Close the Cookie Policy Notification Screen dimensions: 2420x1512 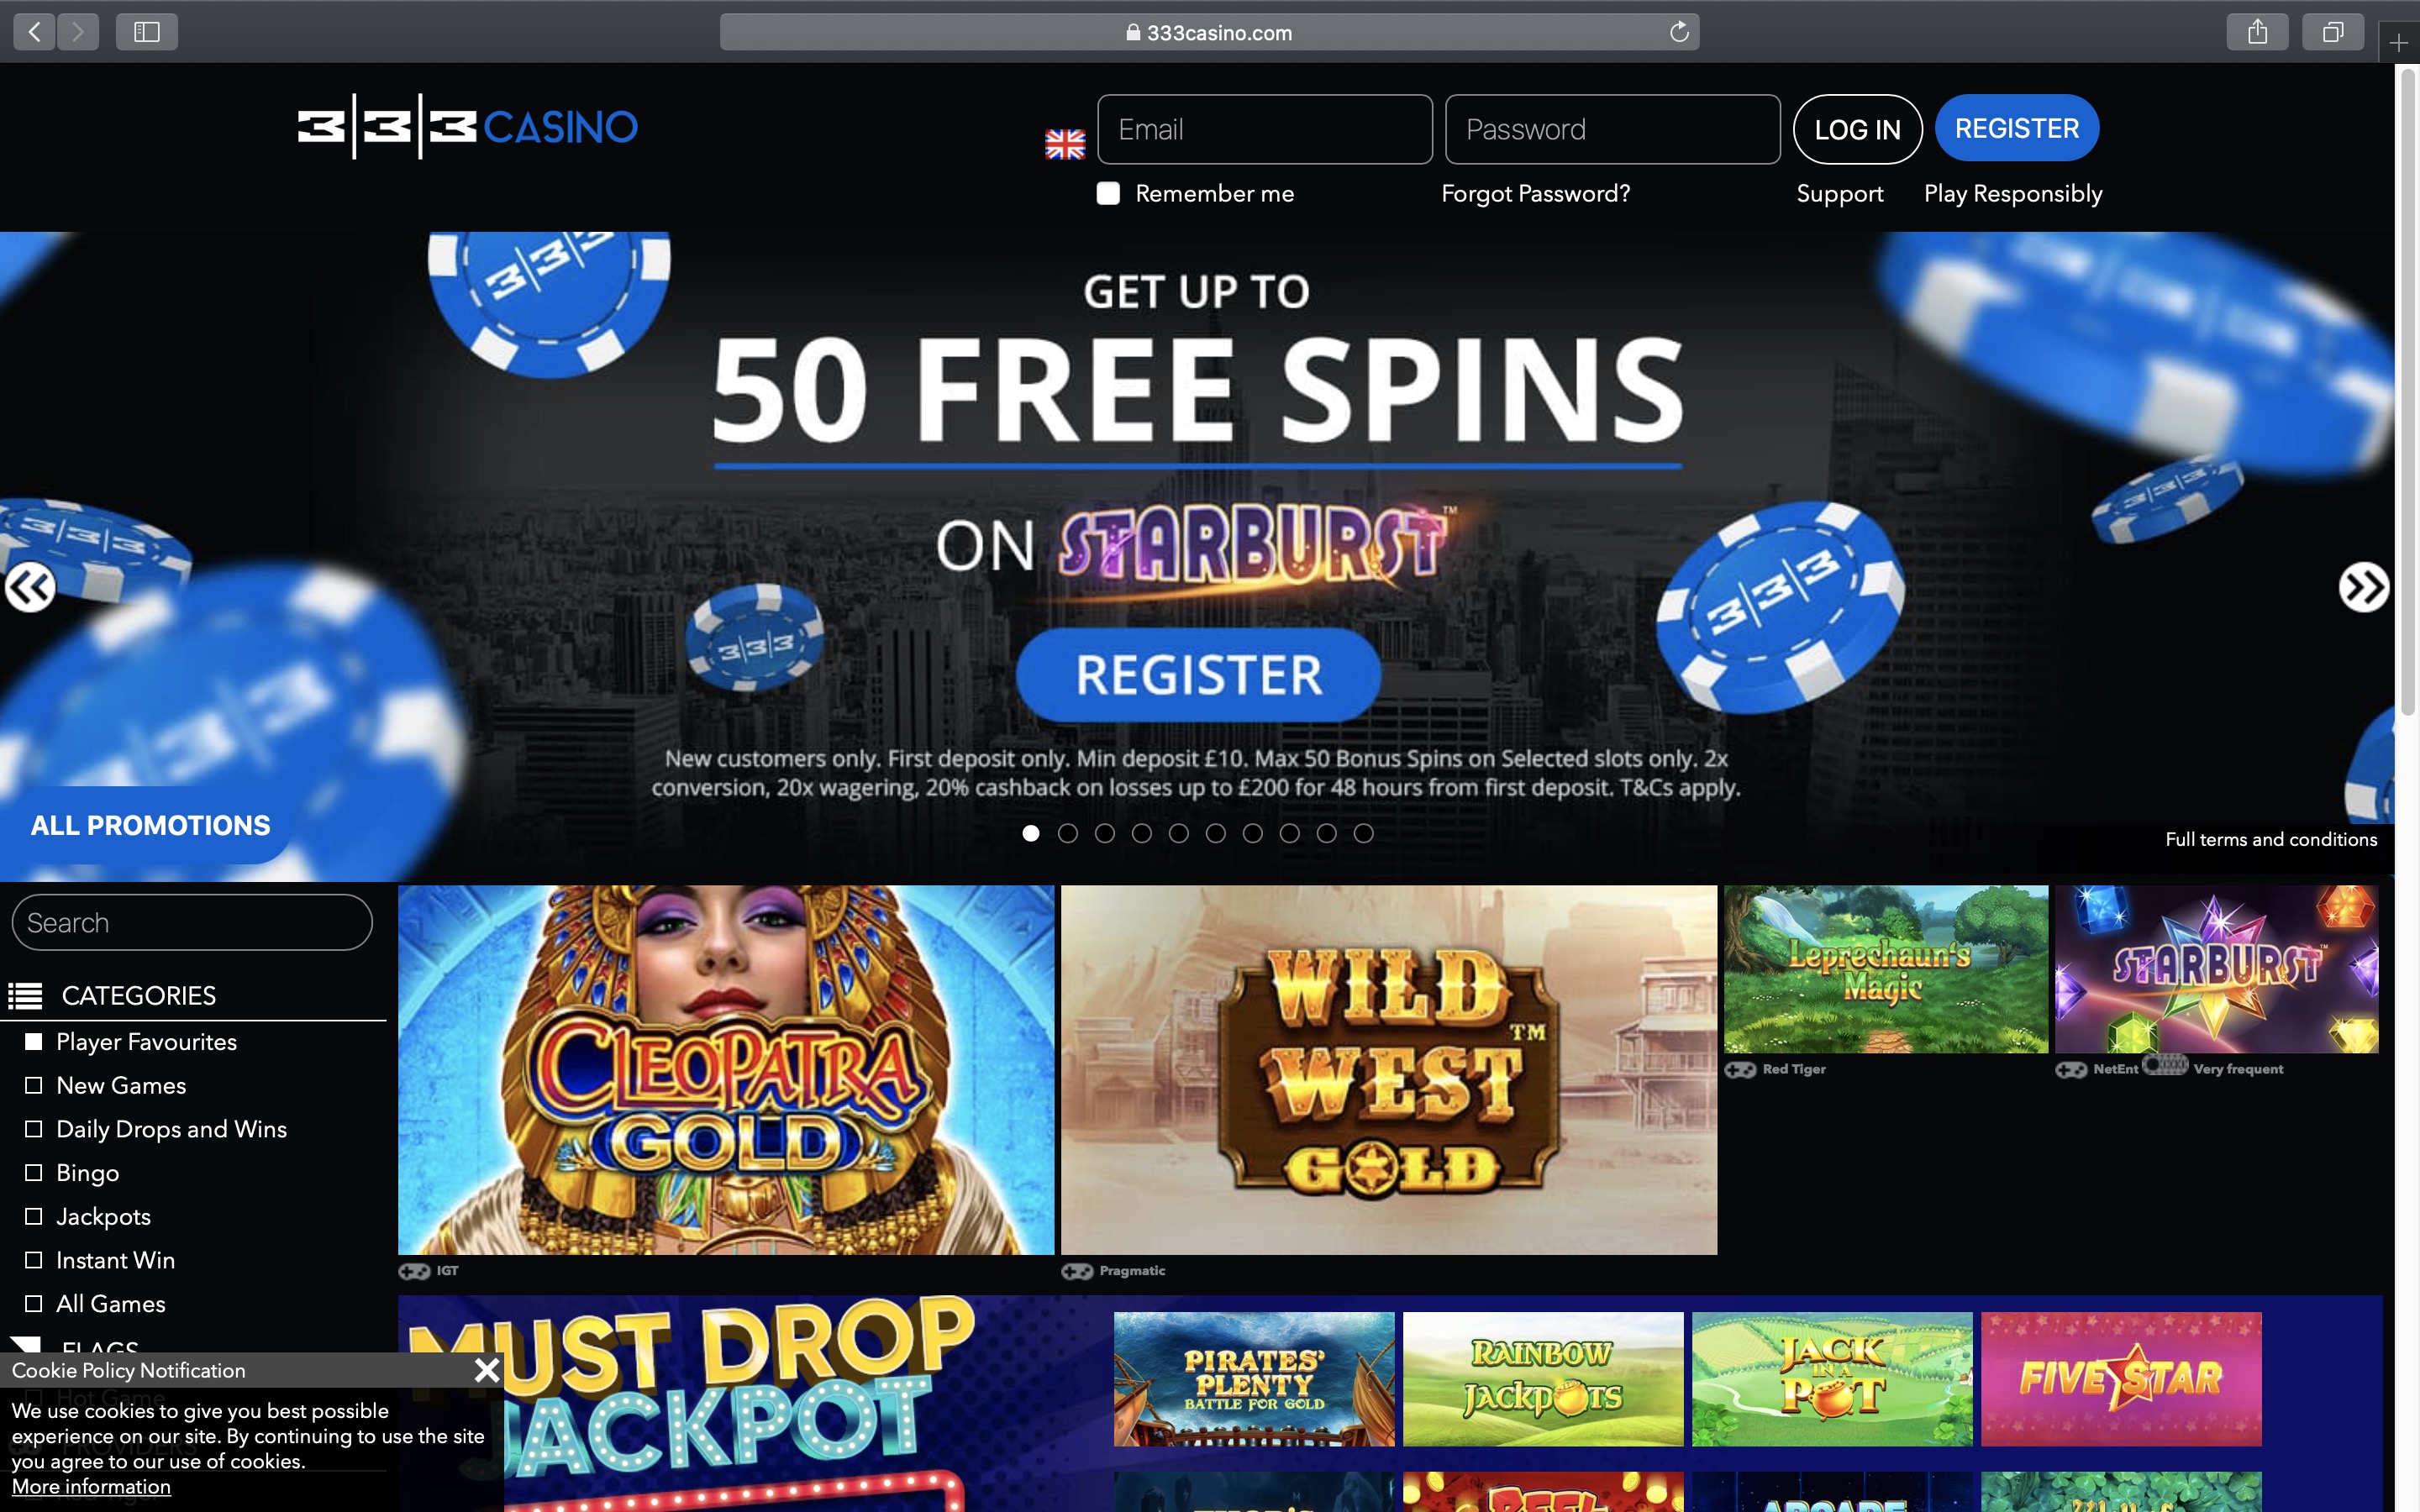click(487, 1370)
